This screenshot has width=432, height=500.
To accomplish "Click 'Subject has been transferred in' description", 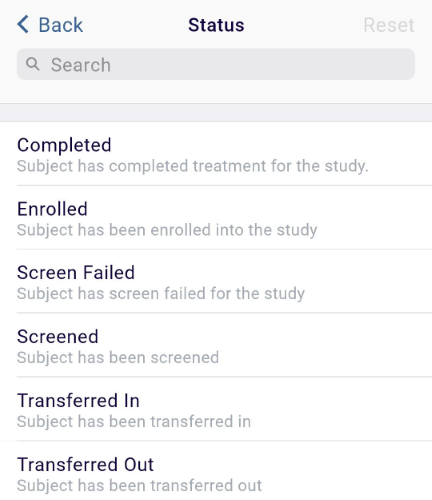I will click(134, 421).
